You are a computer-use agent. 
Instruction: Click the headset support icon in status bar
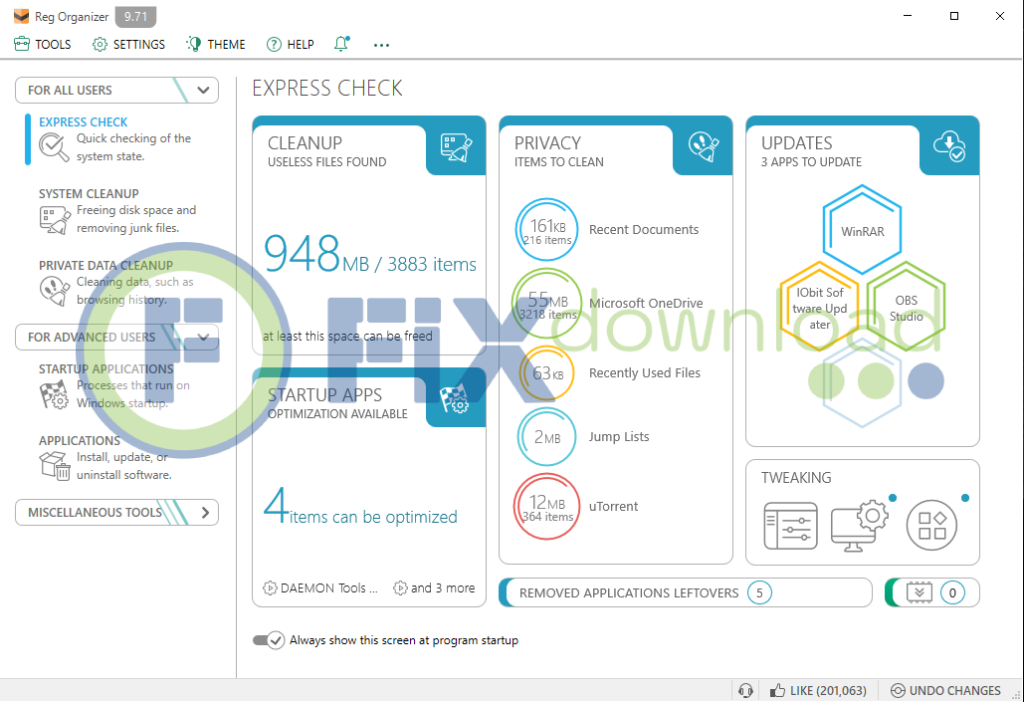click(x=745, y=691)
